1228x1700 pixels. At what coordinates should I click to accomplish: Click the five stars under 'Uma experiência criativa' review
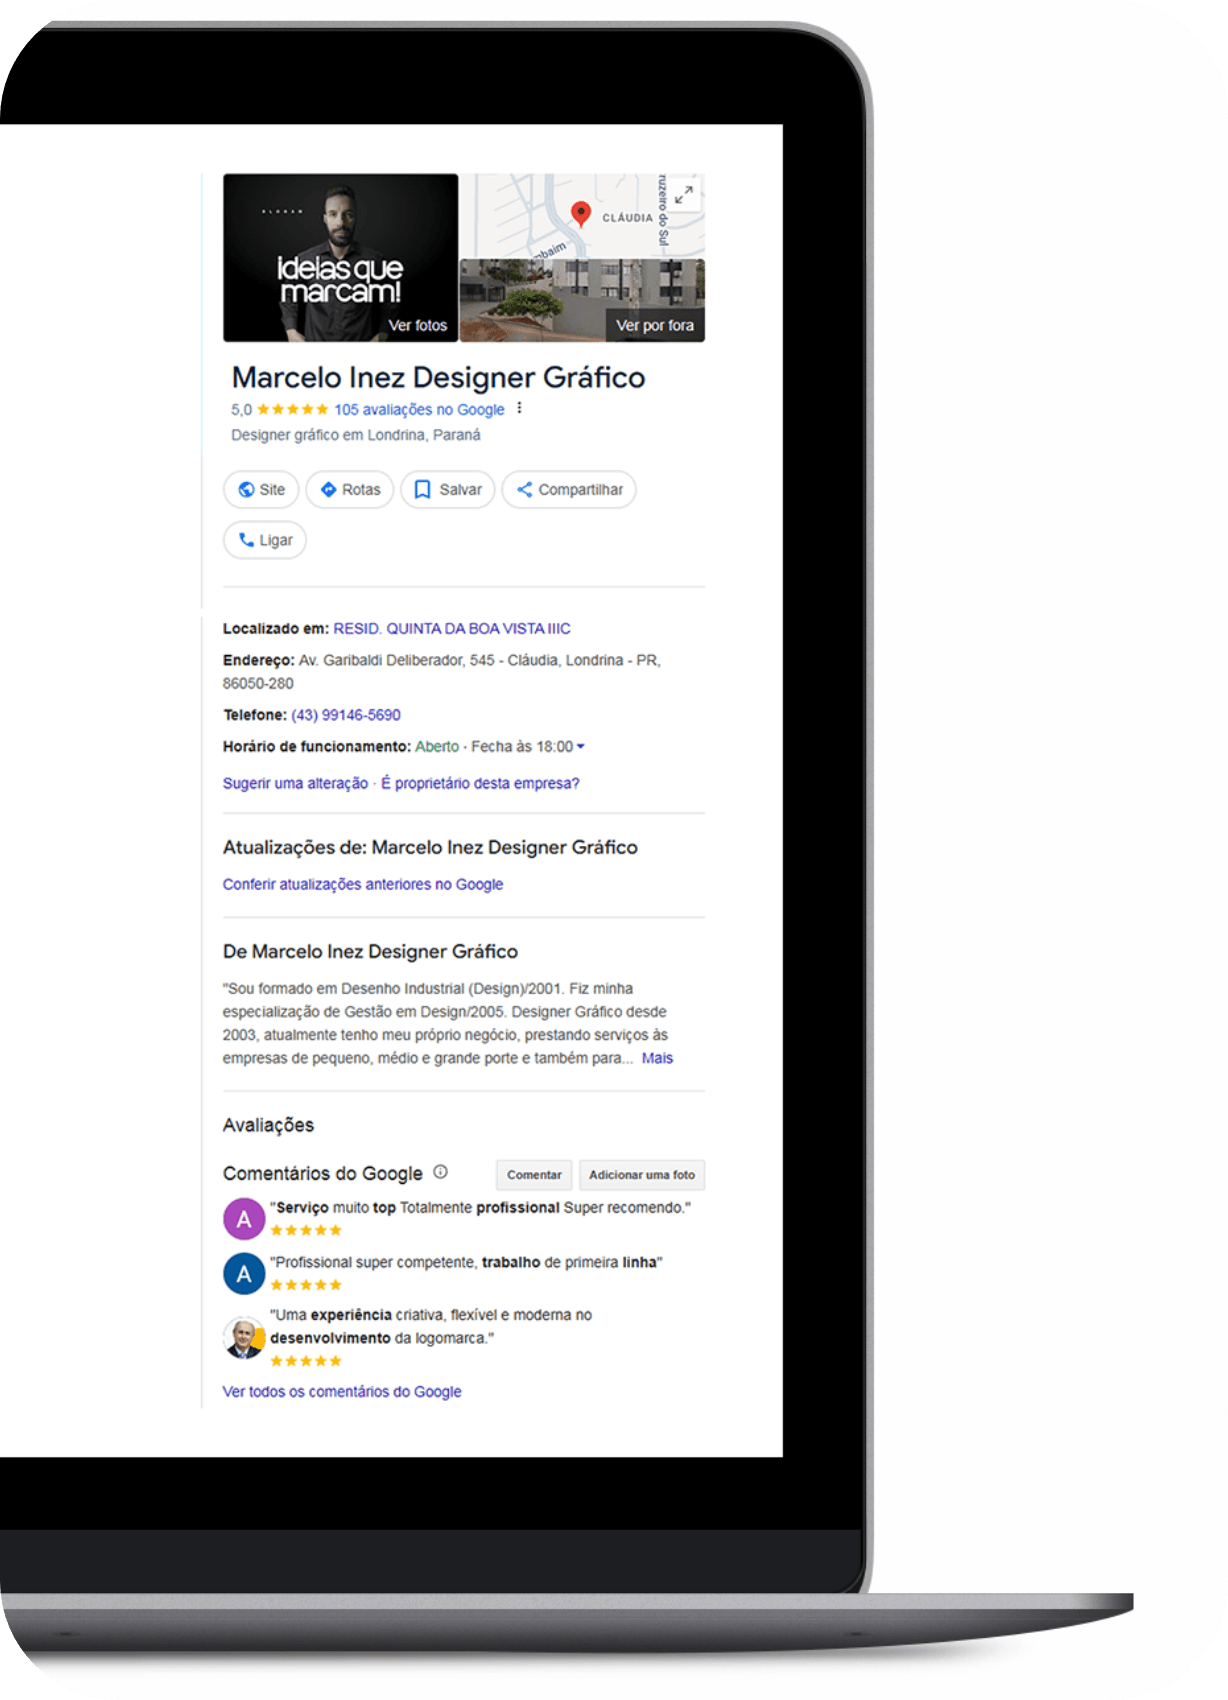point(306,1361)
